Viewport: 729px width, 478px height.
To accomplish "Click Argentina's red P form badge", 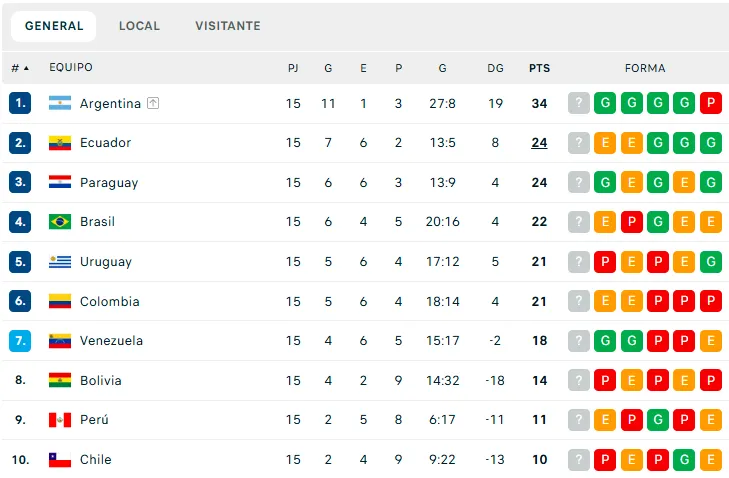I will (x=710, y=103).
